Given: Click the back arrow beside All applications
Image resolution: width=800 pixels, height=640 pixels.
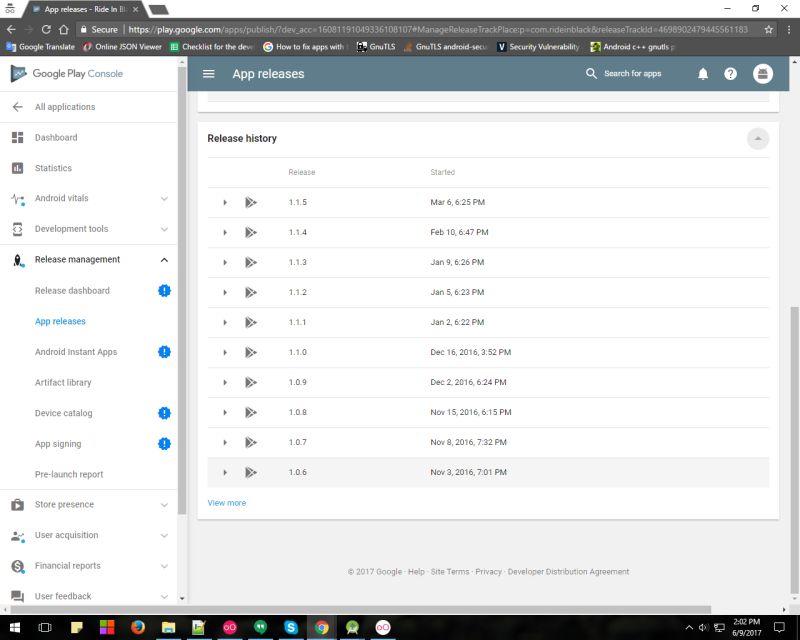Looking at the screenshot, I should pos(17,107).
